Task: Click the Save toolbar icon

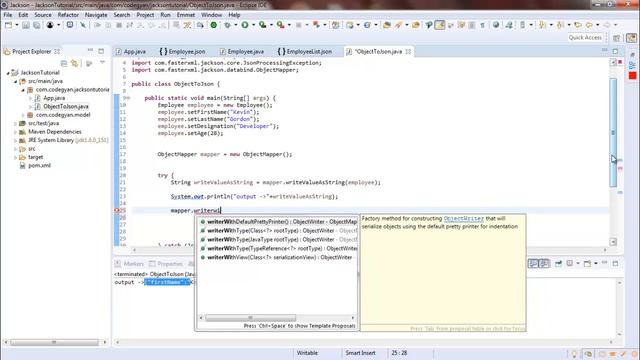Action: 26,25
